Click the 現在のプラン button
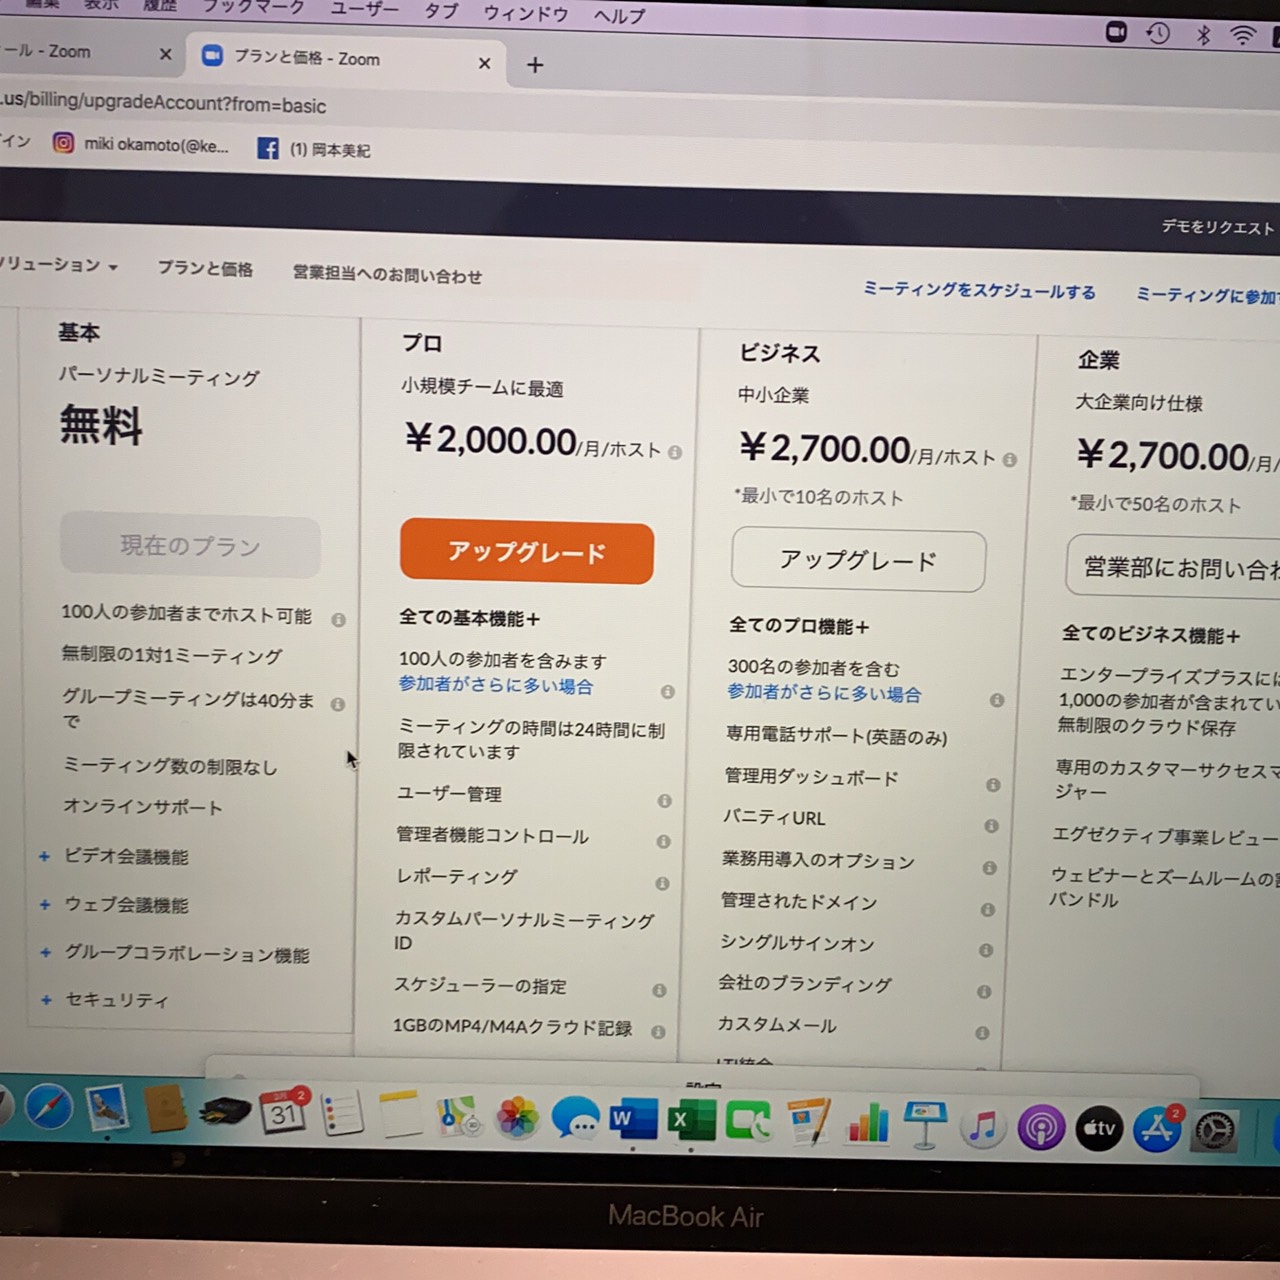 [x=190, y=546]
